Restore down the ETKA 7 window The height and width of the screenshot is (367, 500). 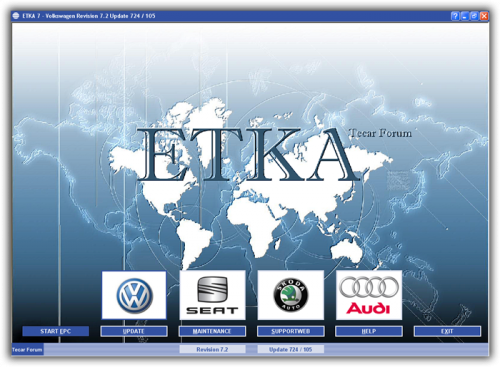click(x=474, y=16)
